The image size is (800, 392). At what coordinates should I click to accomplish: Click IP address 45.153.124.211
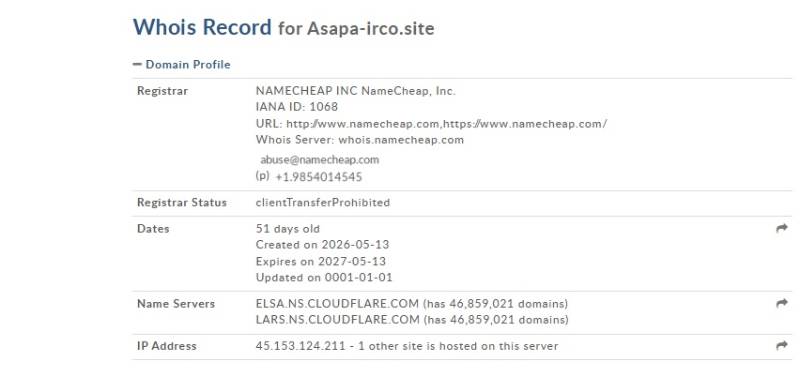pyautogui.click(x=301, y=346)
